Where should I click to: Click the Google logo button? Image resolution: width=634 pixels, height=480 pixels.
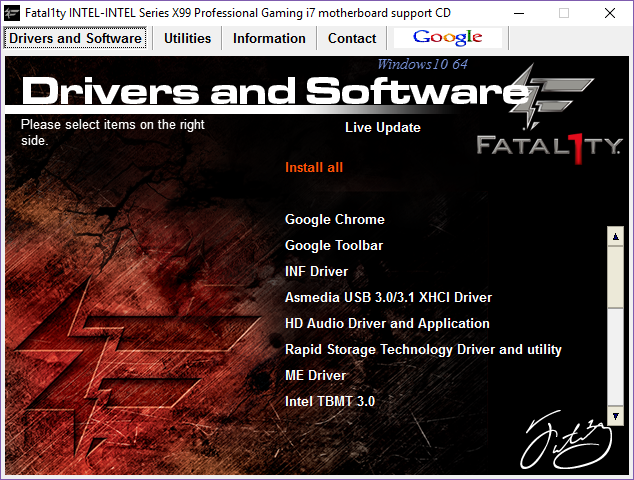(x=448, y=38)
